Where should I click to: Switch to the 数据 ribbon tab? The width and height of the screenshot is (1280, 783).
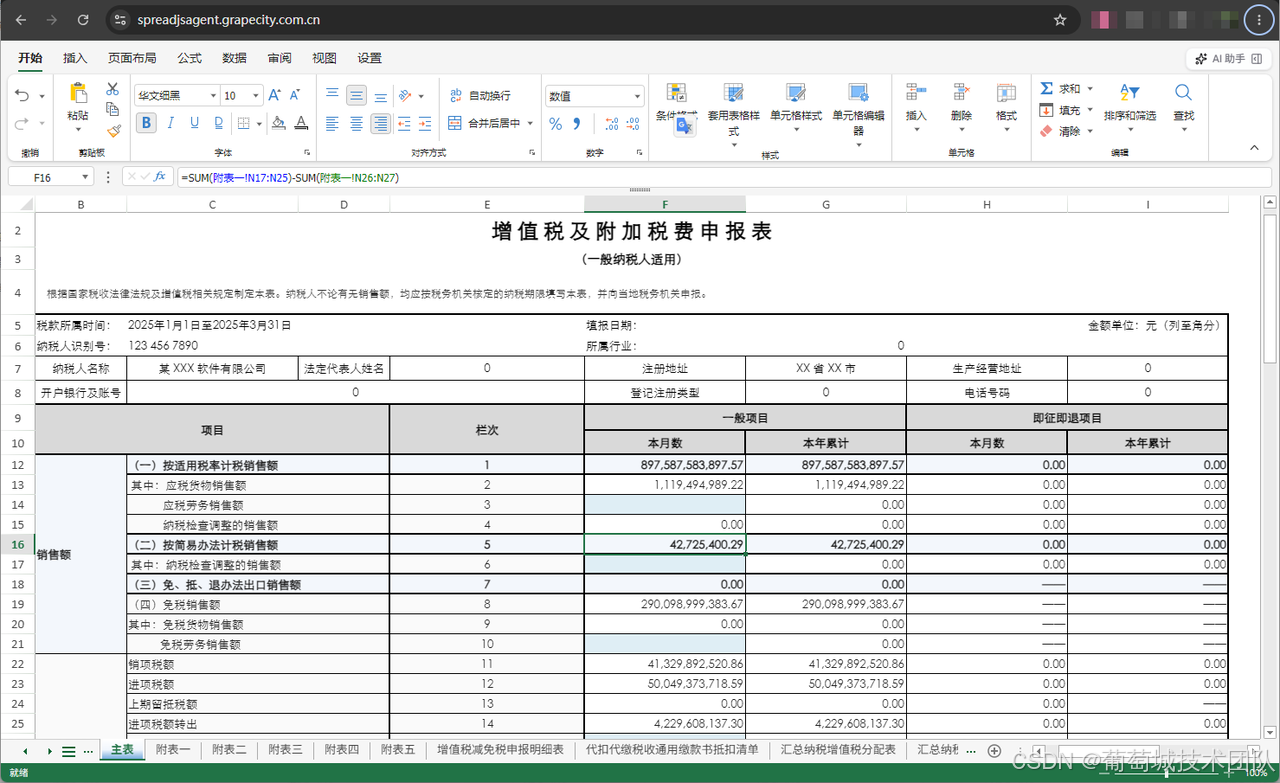[234, 58]
